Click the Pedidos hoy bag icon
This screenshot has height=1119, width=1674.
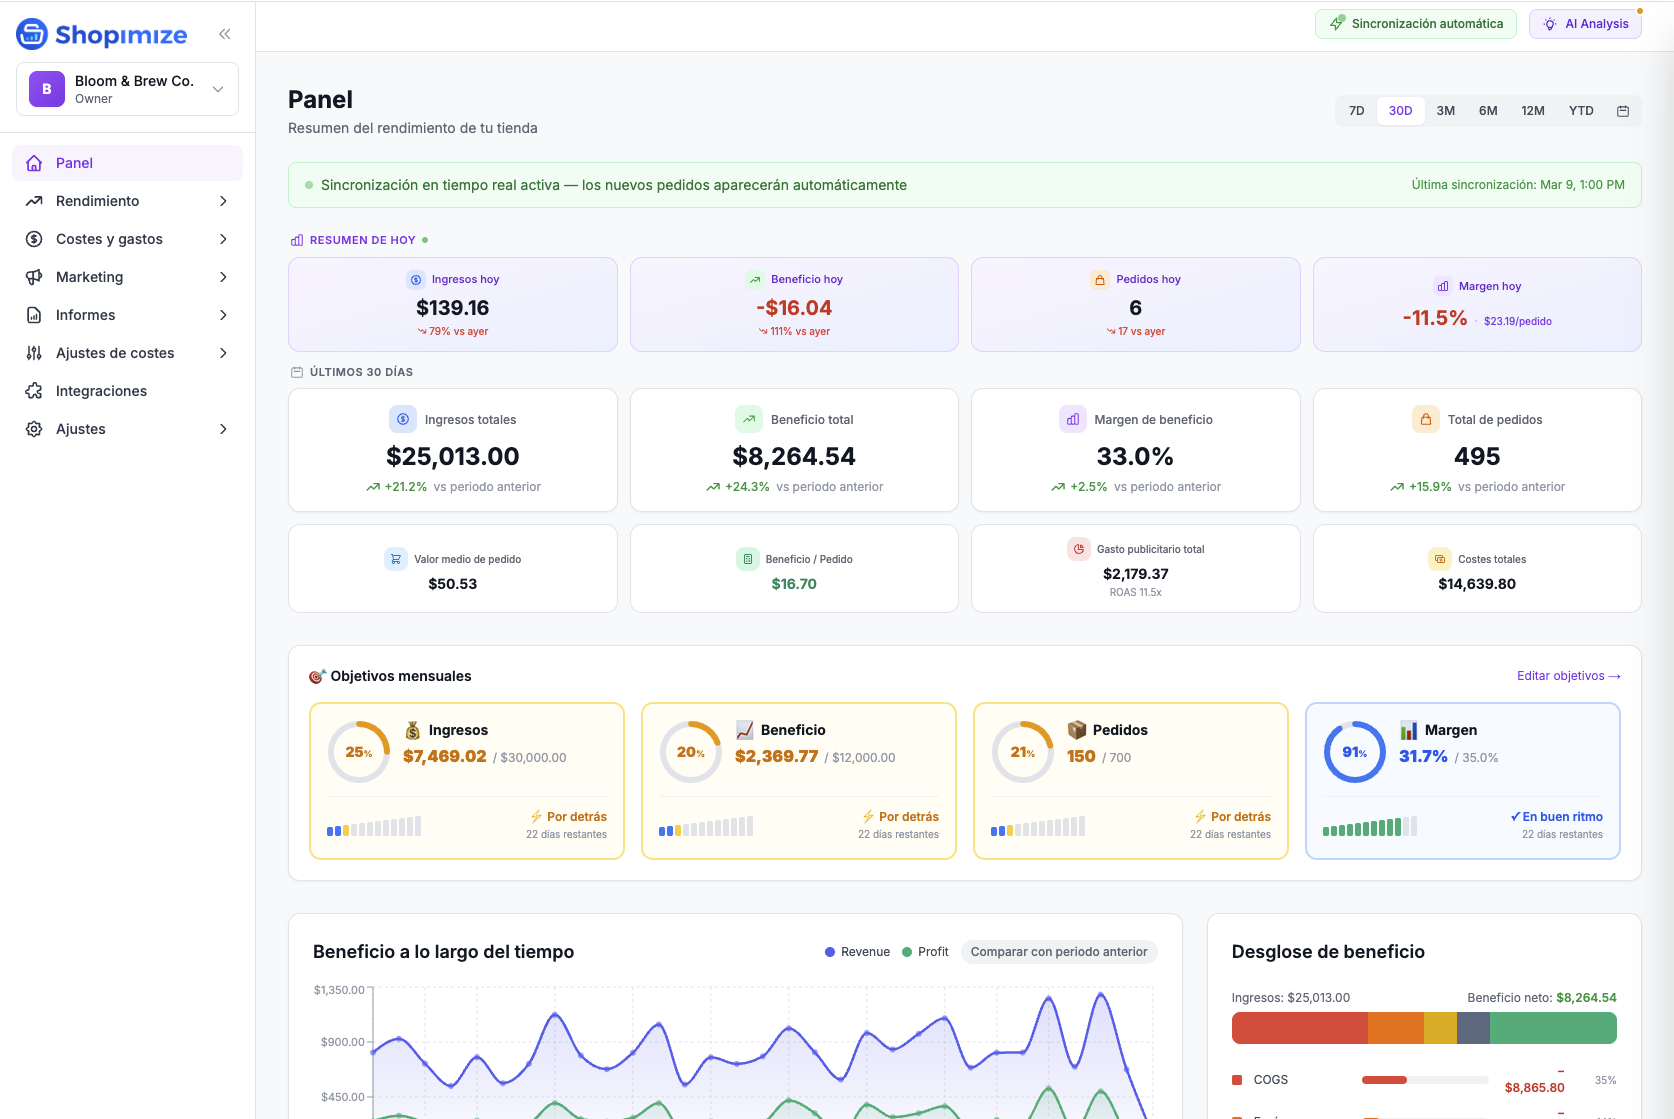(x=1100, y=280)
